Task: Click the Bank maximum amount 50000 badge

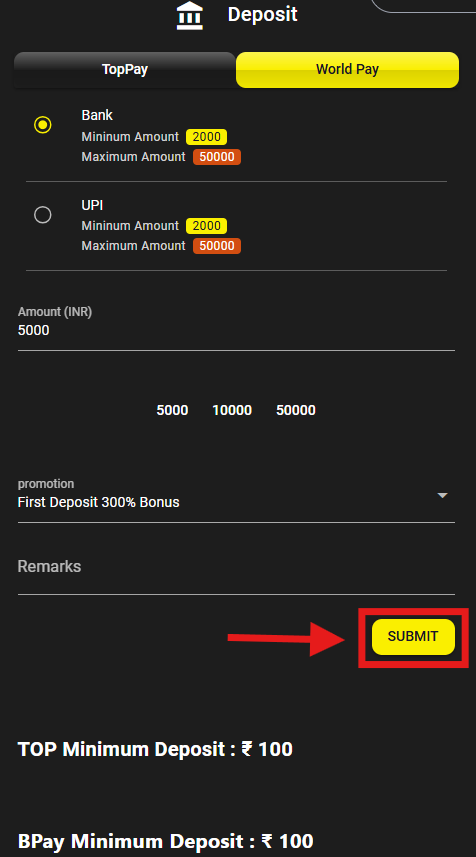Action: point(217,157)
